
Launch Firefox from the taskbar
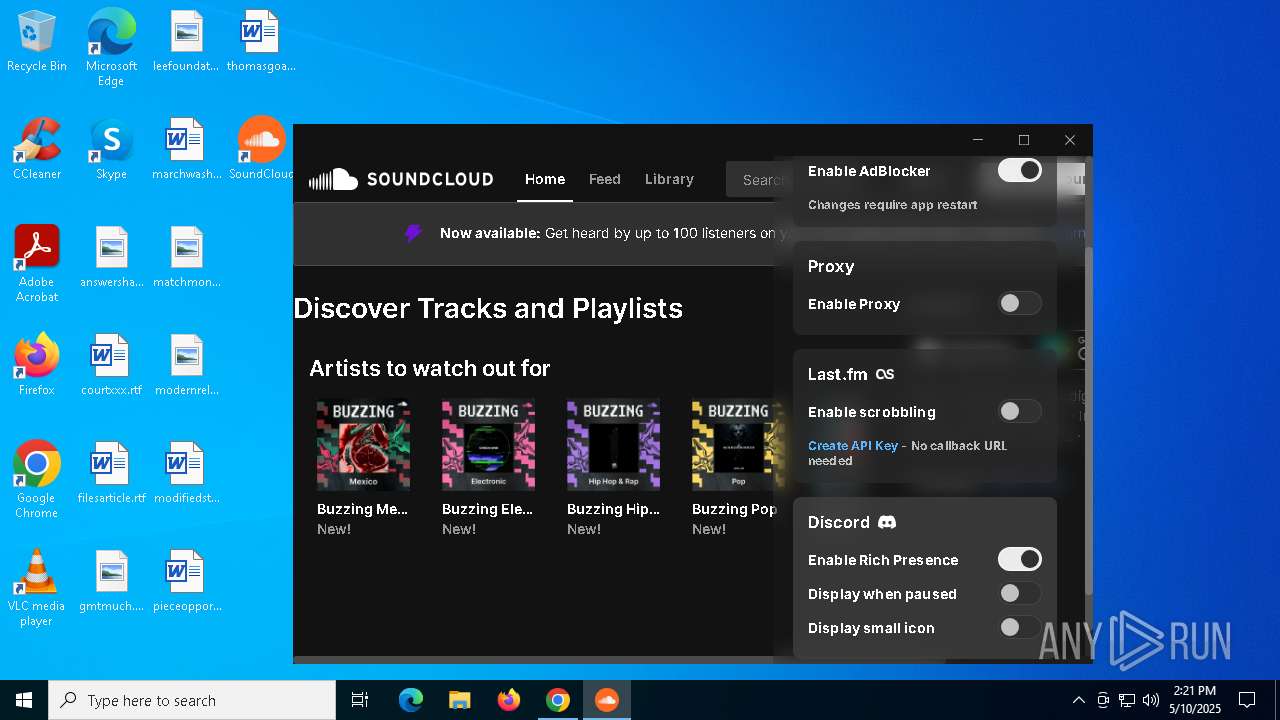pyautogui.click(x=509, y=700)
